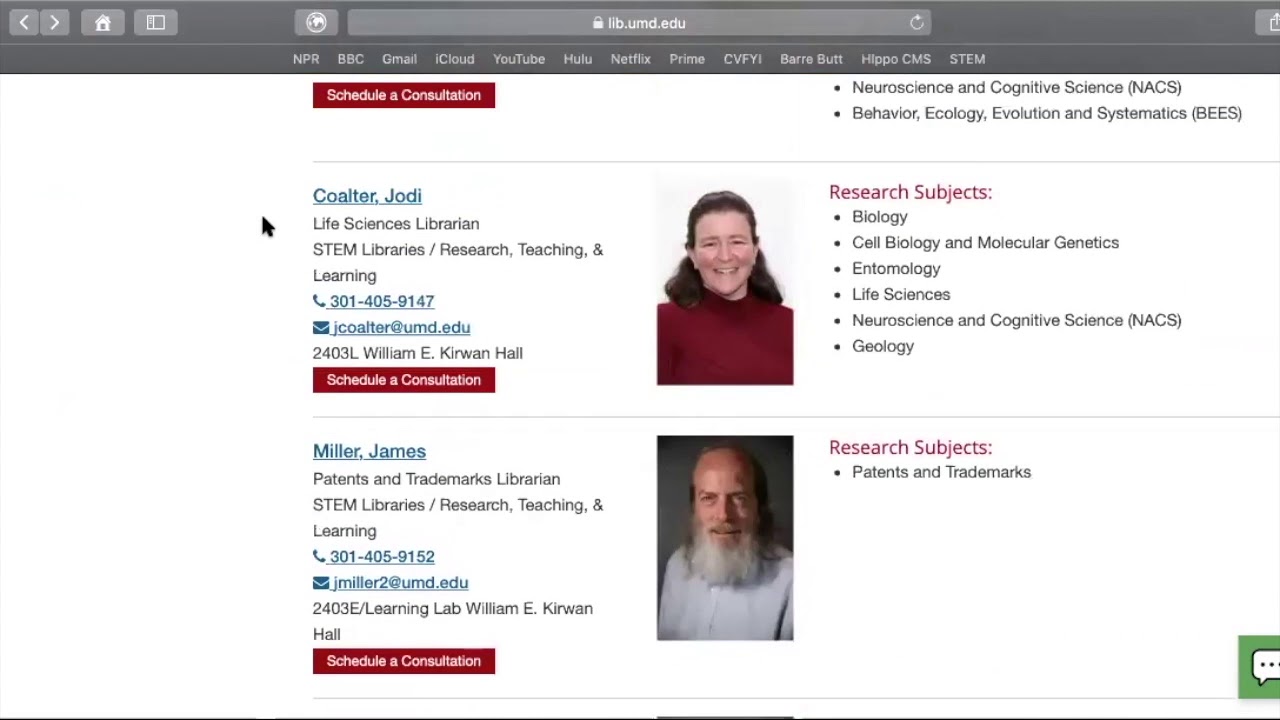Open the Barre Butt bookmark
Viewport: 1280px width, 720px height.
coord(811,59)
